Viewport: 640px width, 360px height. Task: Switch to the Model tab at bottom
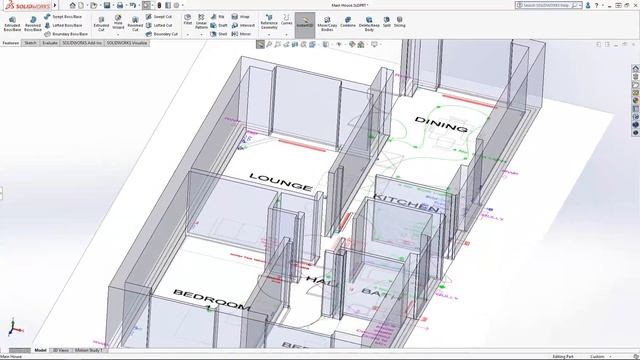click(x=40, y=350)
